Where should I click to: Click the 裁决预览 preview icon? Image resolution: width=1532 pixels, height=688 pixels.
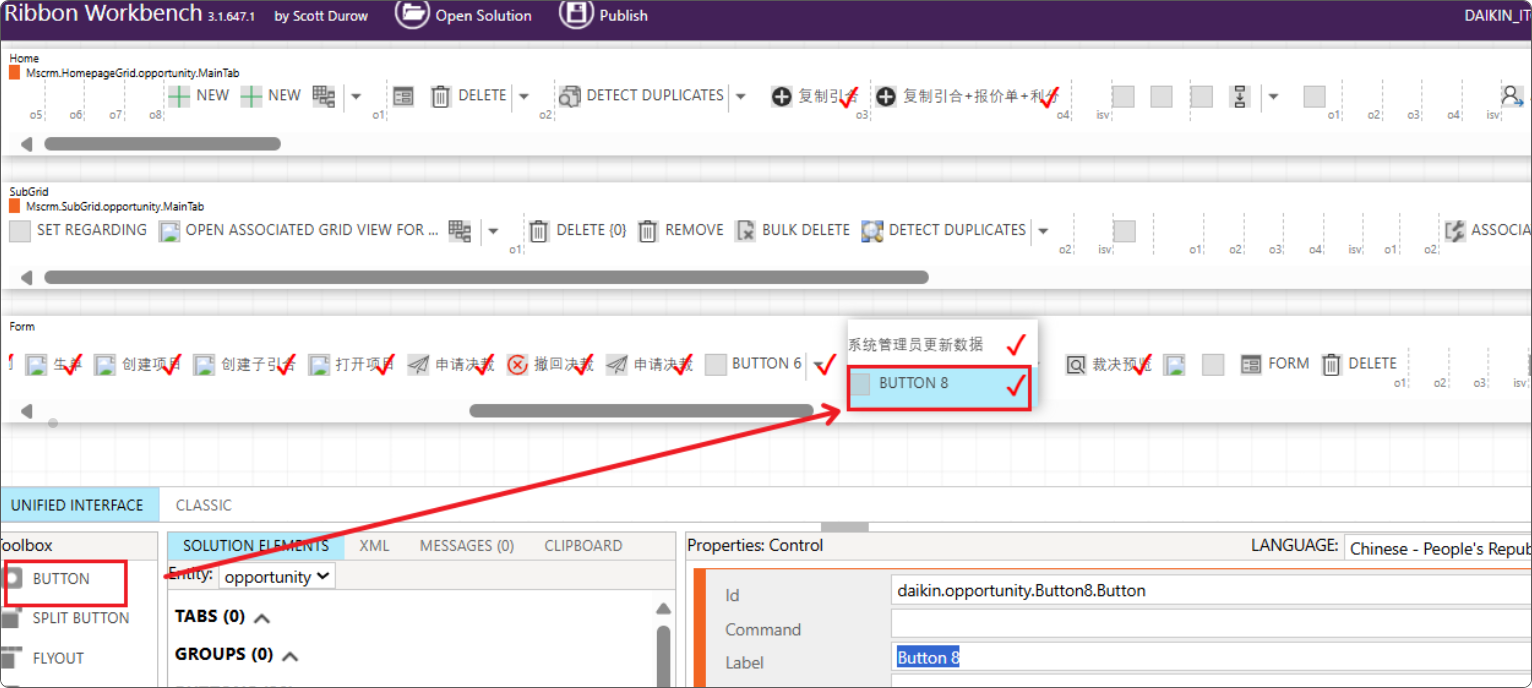(1076, 365)
